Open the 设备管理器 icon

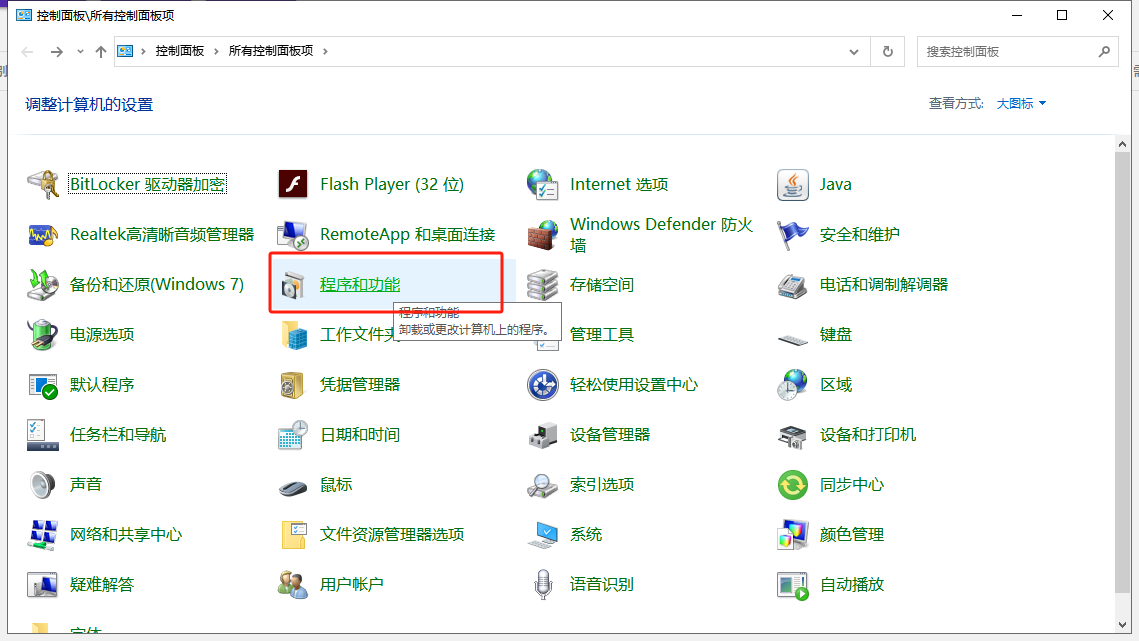point(543,435)
